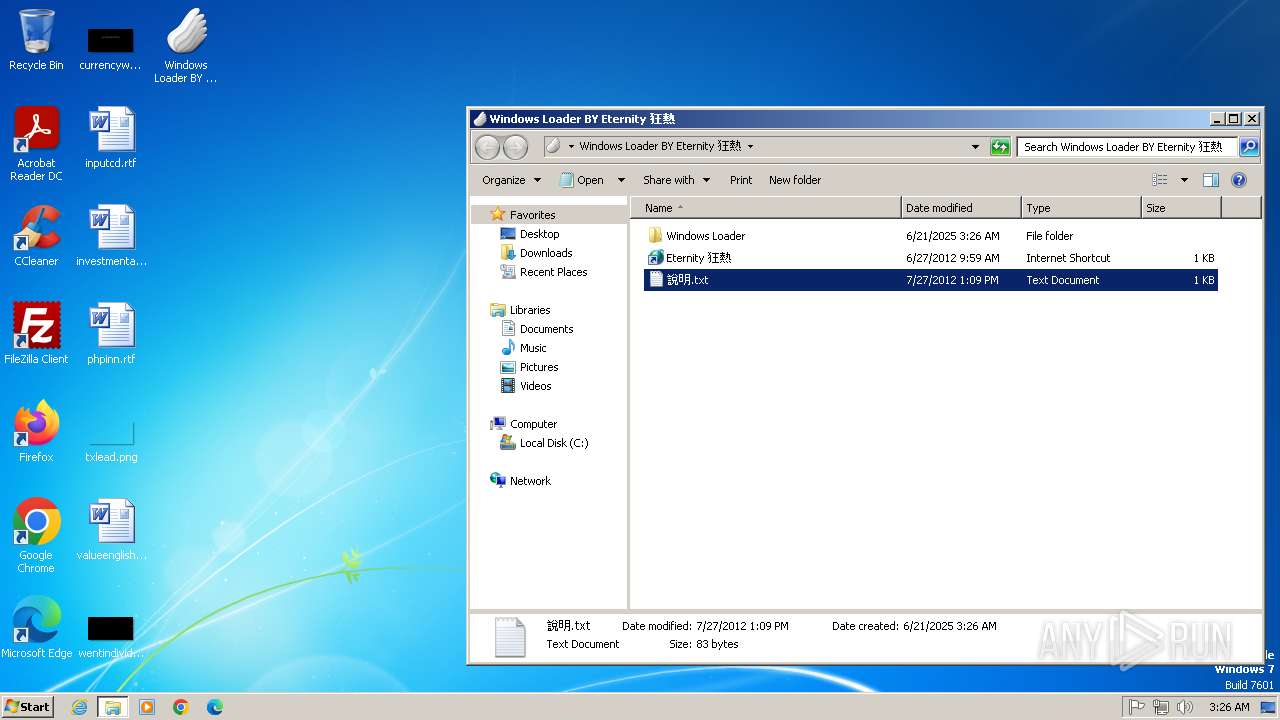Viewport: 1280px width, 720px height.
Task: Open the Organize dropdown menu
Action: 511,180
